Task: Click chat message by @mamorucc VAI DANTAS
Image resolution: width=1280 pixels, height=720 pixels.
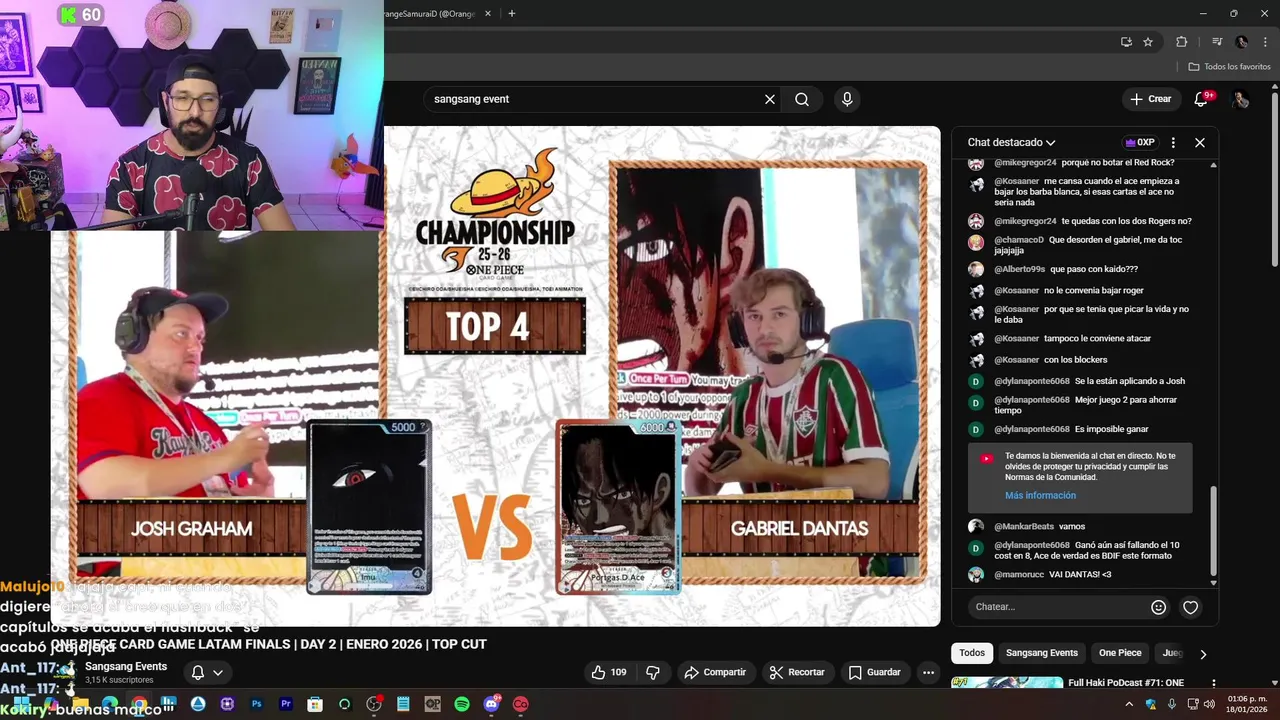Action: [1052, 575]
